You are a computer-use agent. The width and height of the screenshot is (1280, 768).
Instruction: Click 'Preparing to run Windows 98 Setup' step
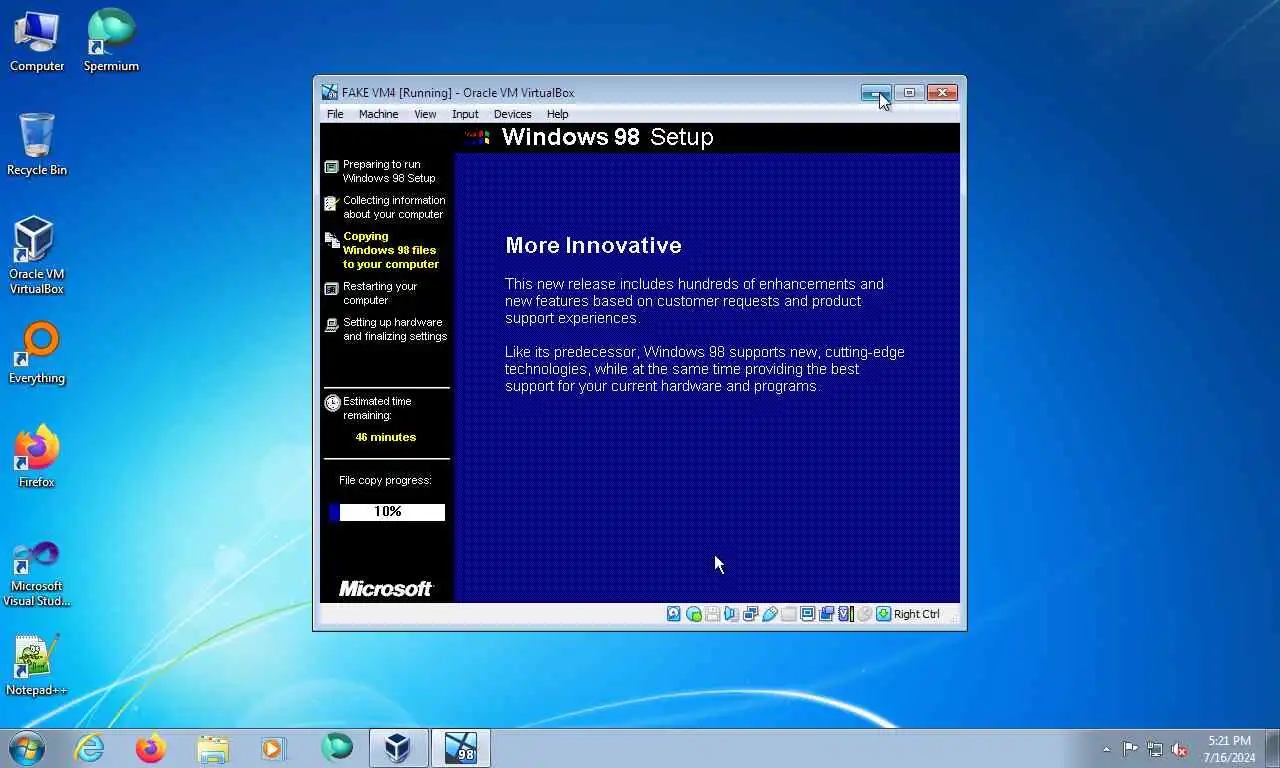click(x=389, y=171)
